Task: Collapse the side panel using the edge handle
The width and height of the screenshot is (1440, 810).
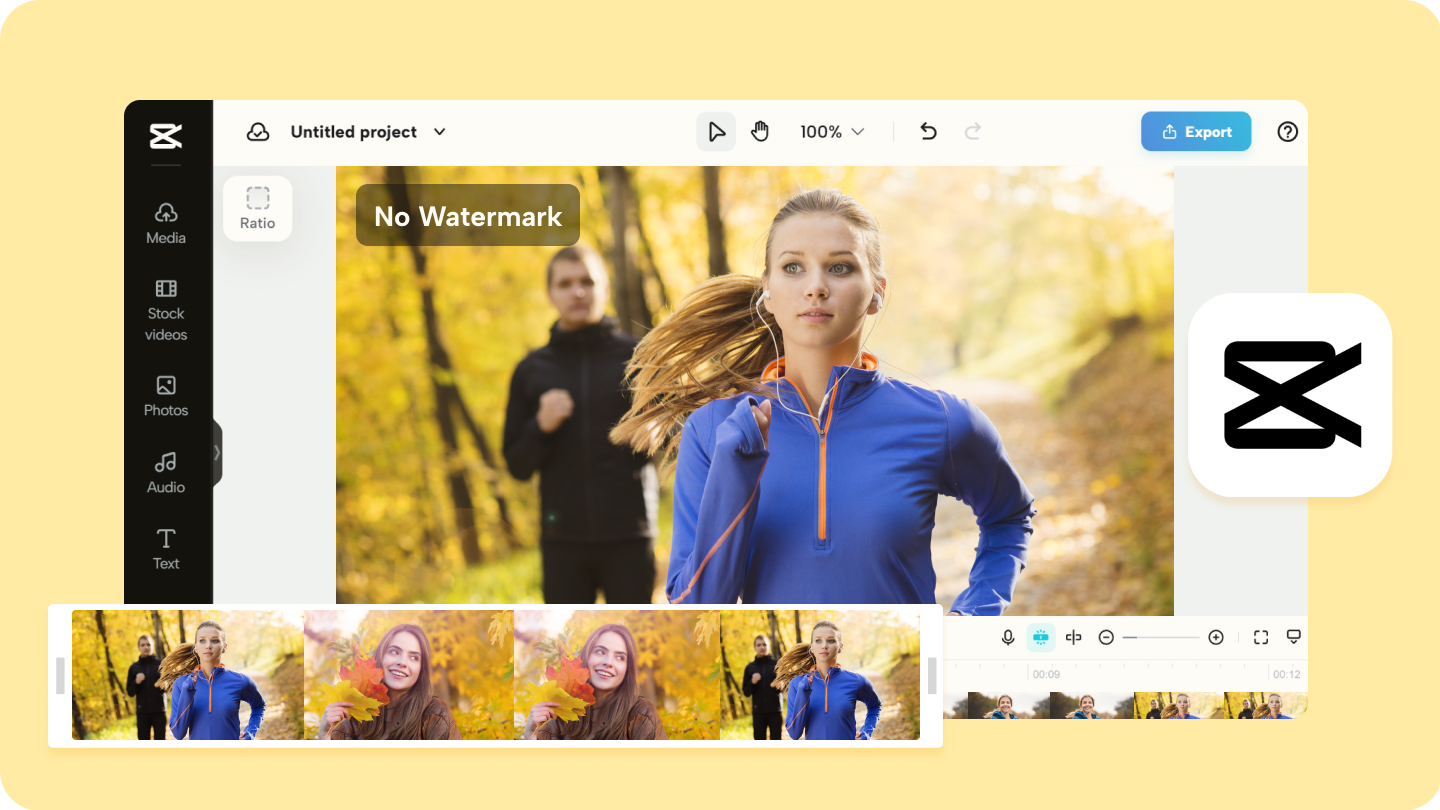Action: coord(217,452)
